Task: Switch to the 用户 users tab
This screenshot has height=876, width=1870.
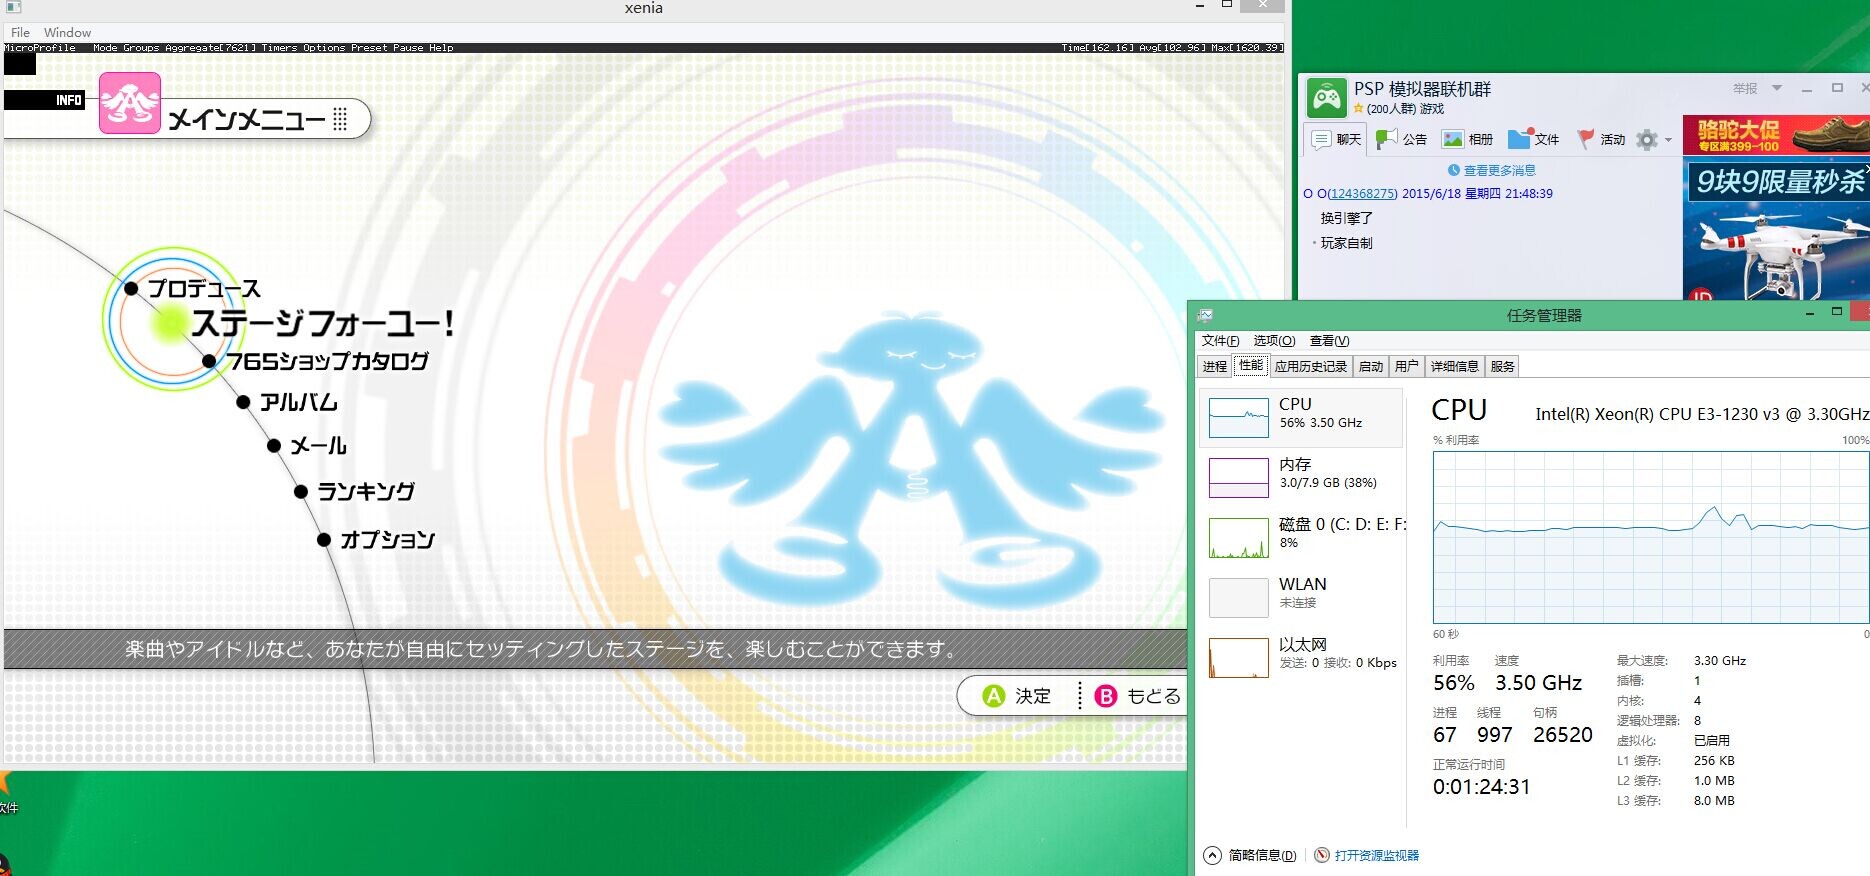Action: pyautogui.click(x=1407, y=367)
